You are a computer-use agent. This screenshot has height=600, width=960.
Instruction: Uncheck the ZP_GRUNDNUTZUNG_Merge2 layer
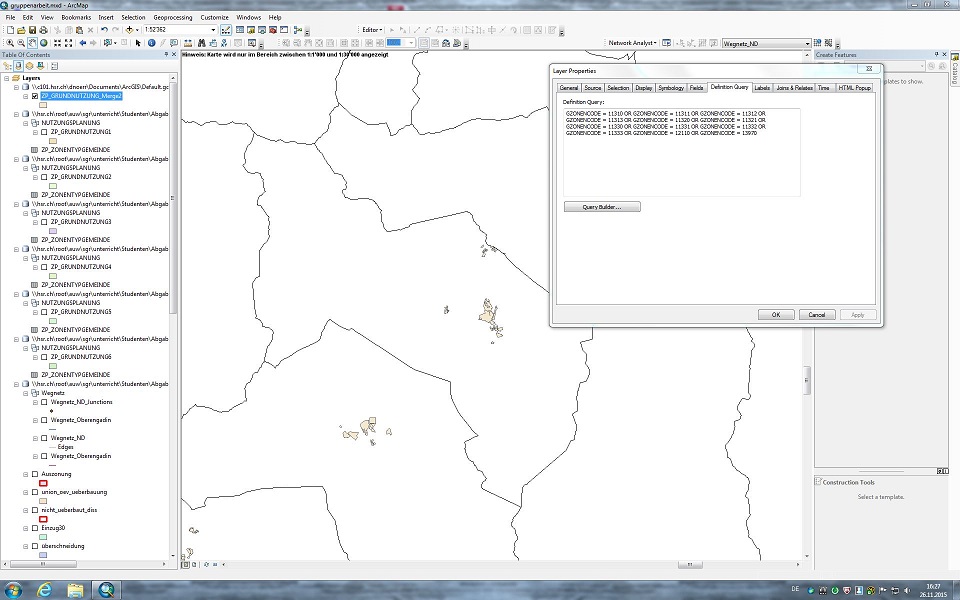(x=35, y=96)
